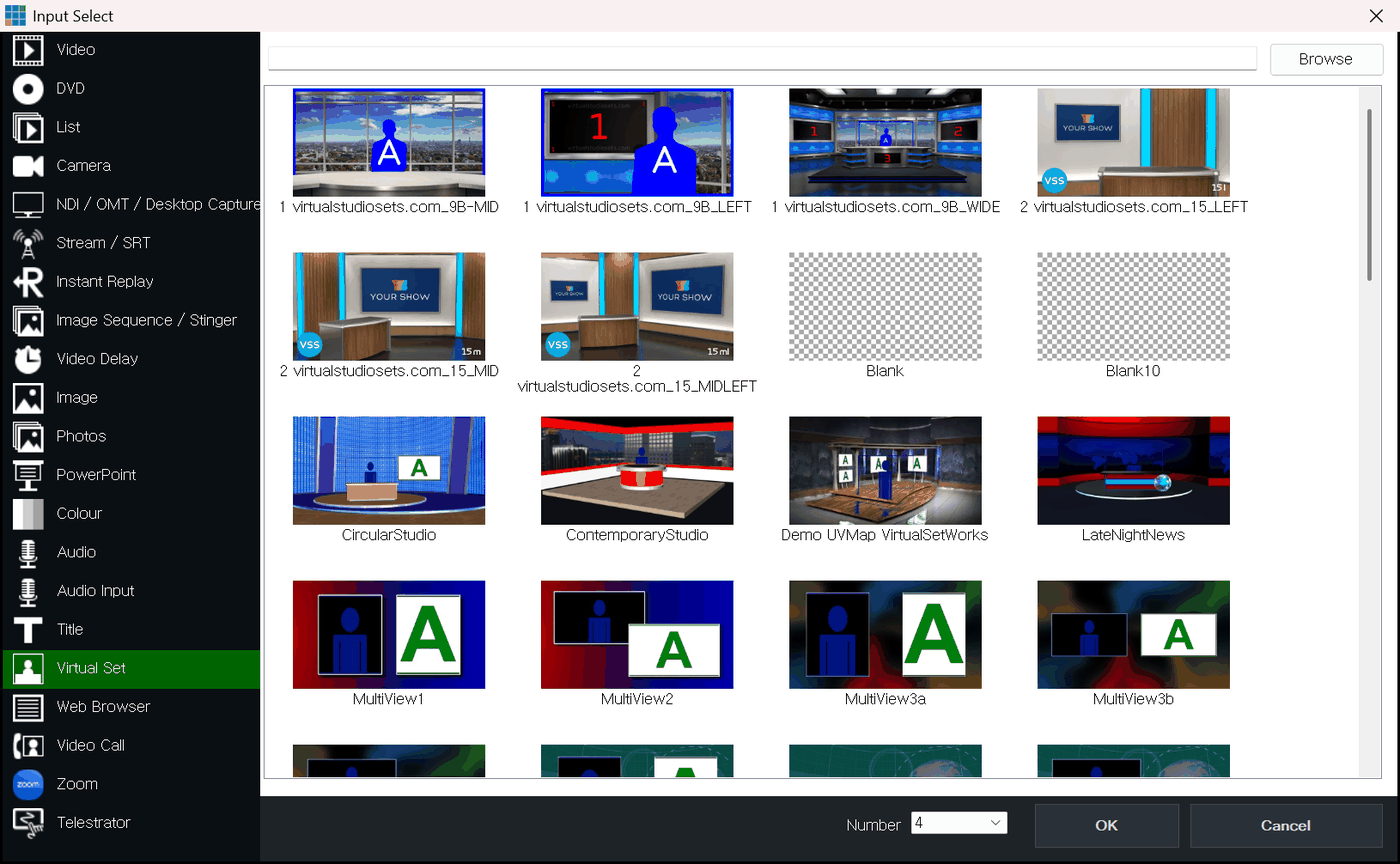
Task: Open the Telestrator icon
Action: tap(28, 823)
